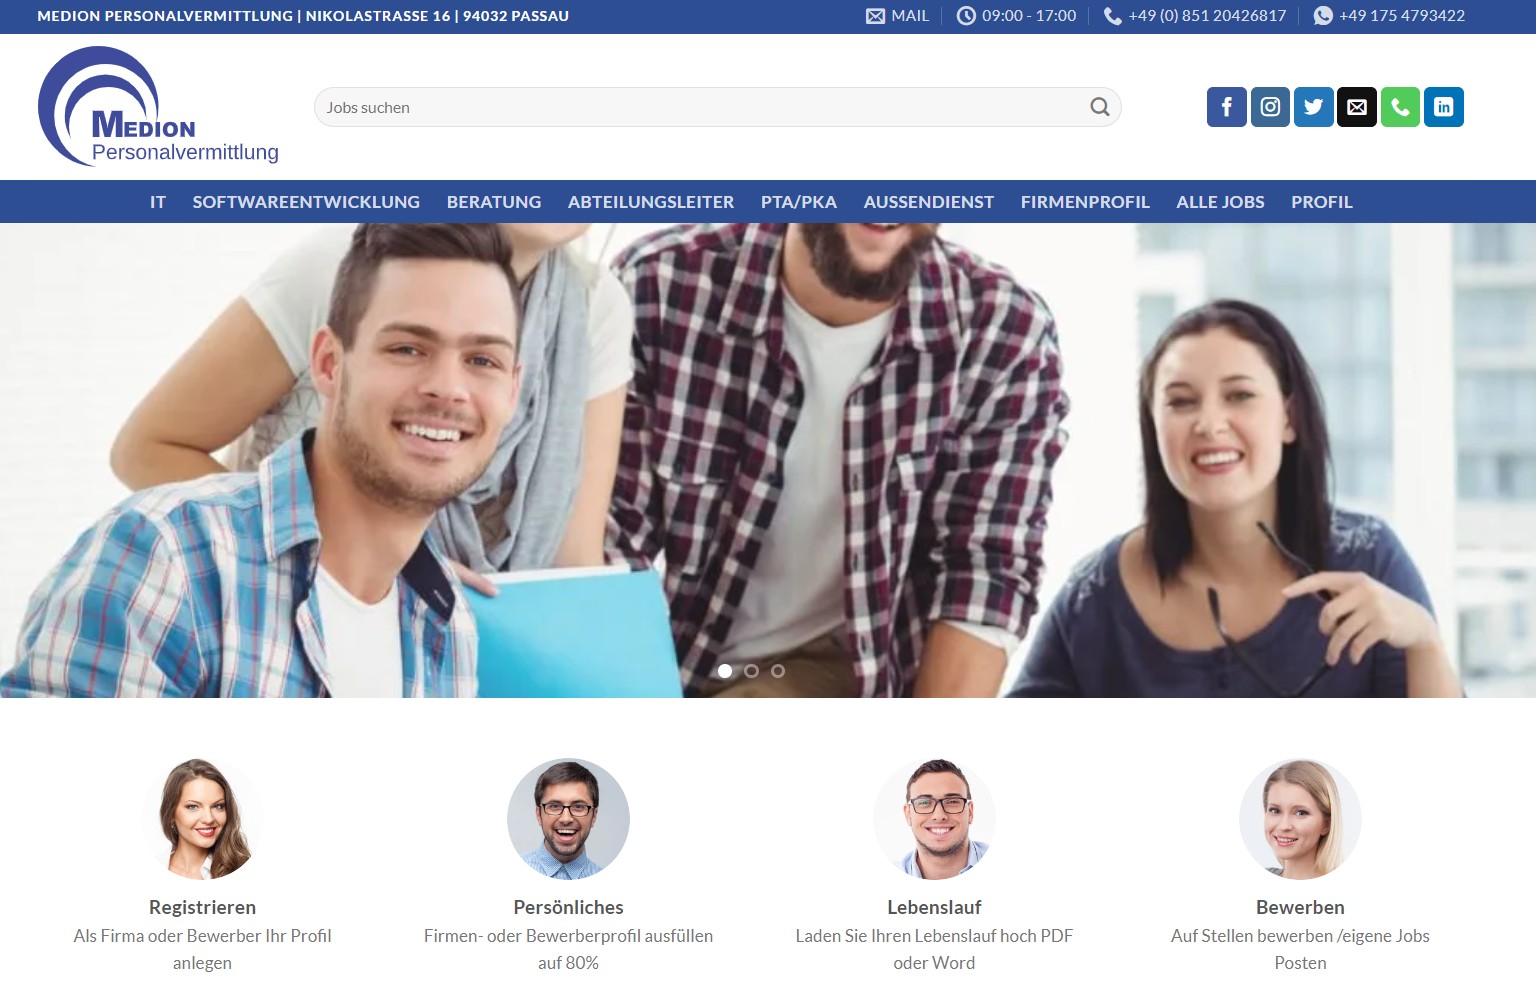Open the Firmenprofil navigation item

point(1085,202)
